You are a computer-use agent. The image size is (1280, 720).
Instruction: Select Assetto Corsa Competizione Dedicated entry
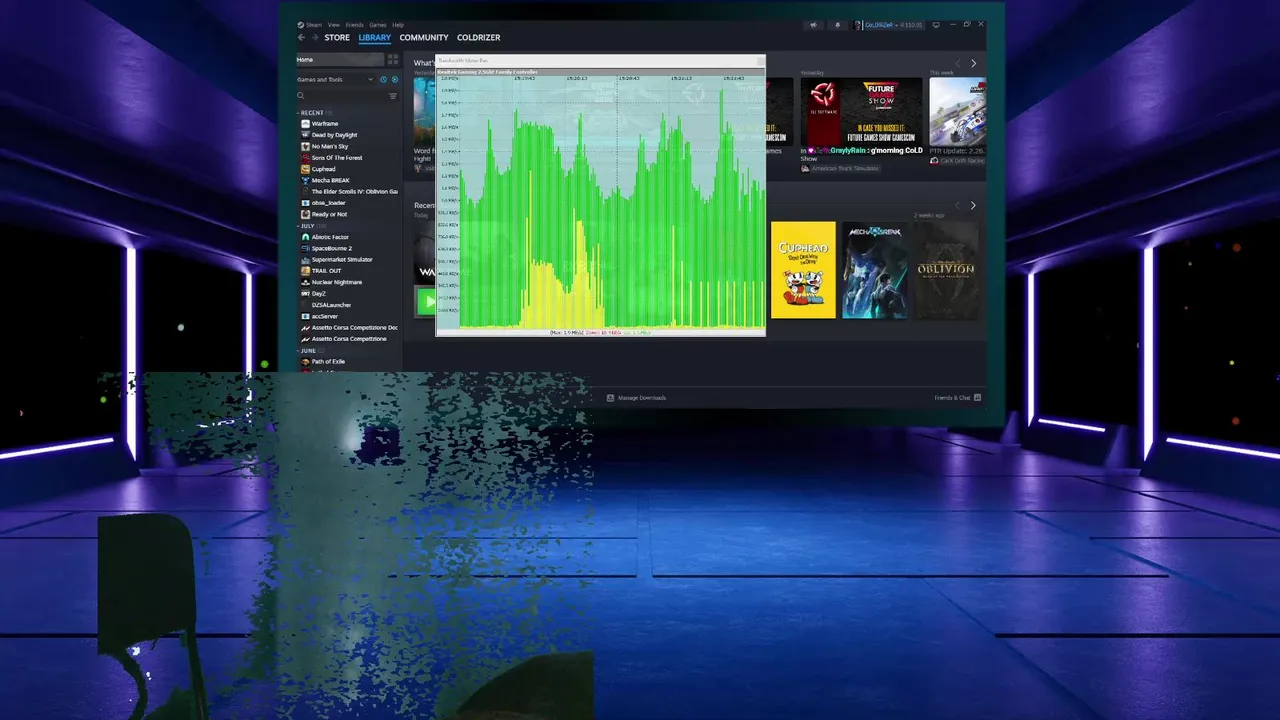click(355, 327)
